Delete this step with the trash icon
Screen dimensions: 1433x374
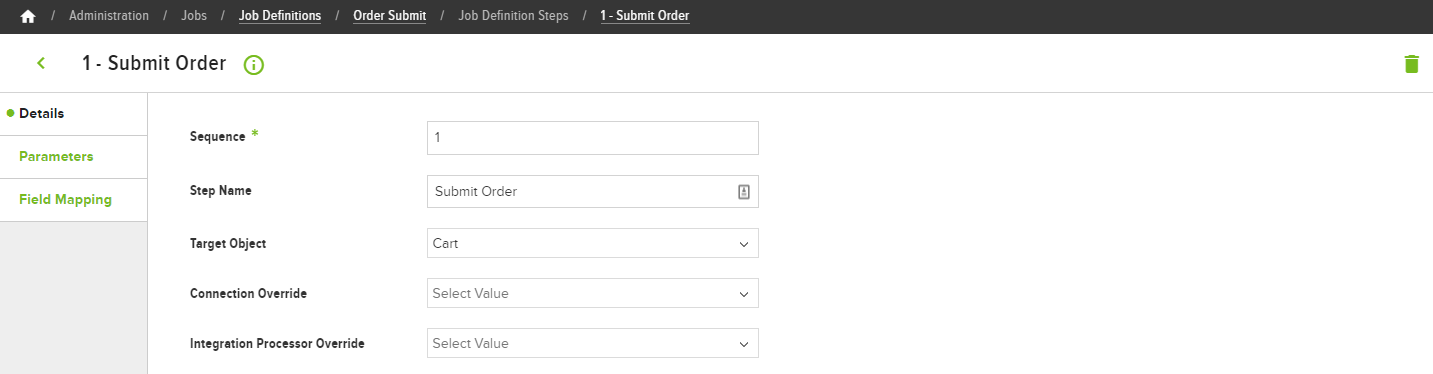(x=1411, y=64)
